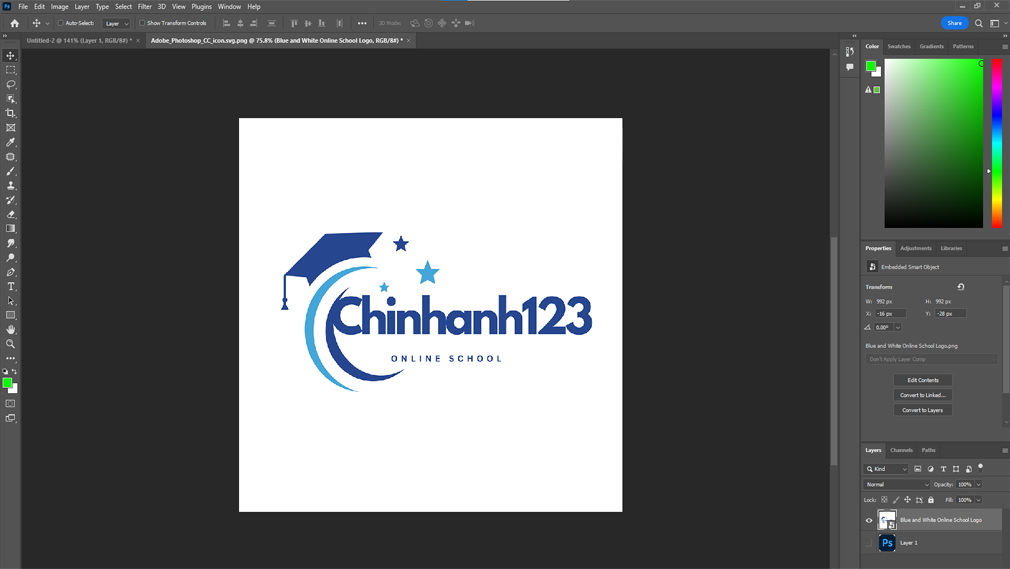The width and height of the screenshot is (1010, 569).
Task: Switch to the Adjustments tab
Action: 915,248
